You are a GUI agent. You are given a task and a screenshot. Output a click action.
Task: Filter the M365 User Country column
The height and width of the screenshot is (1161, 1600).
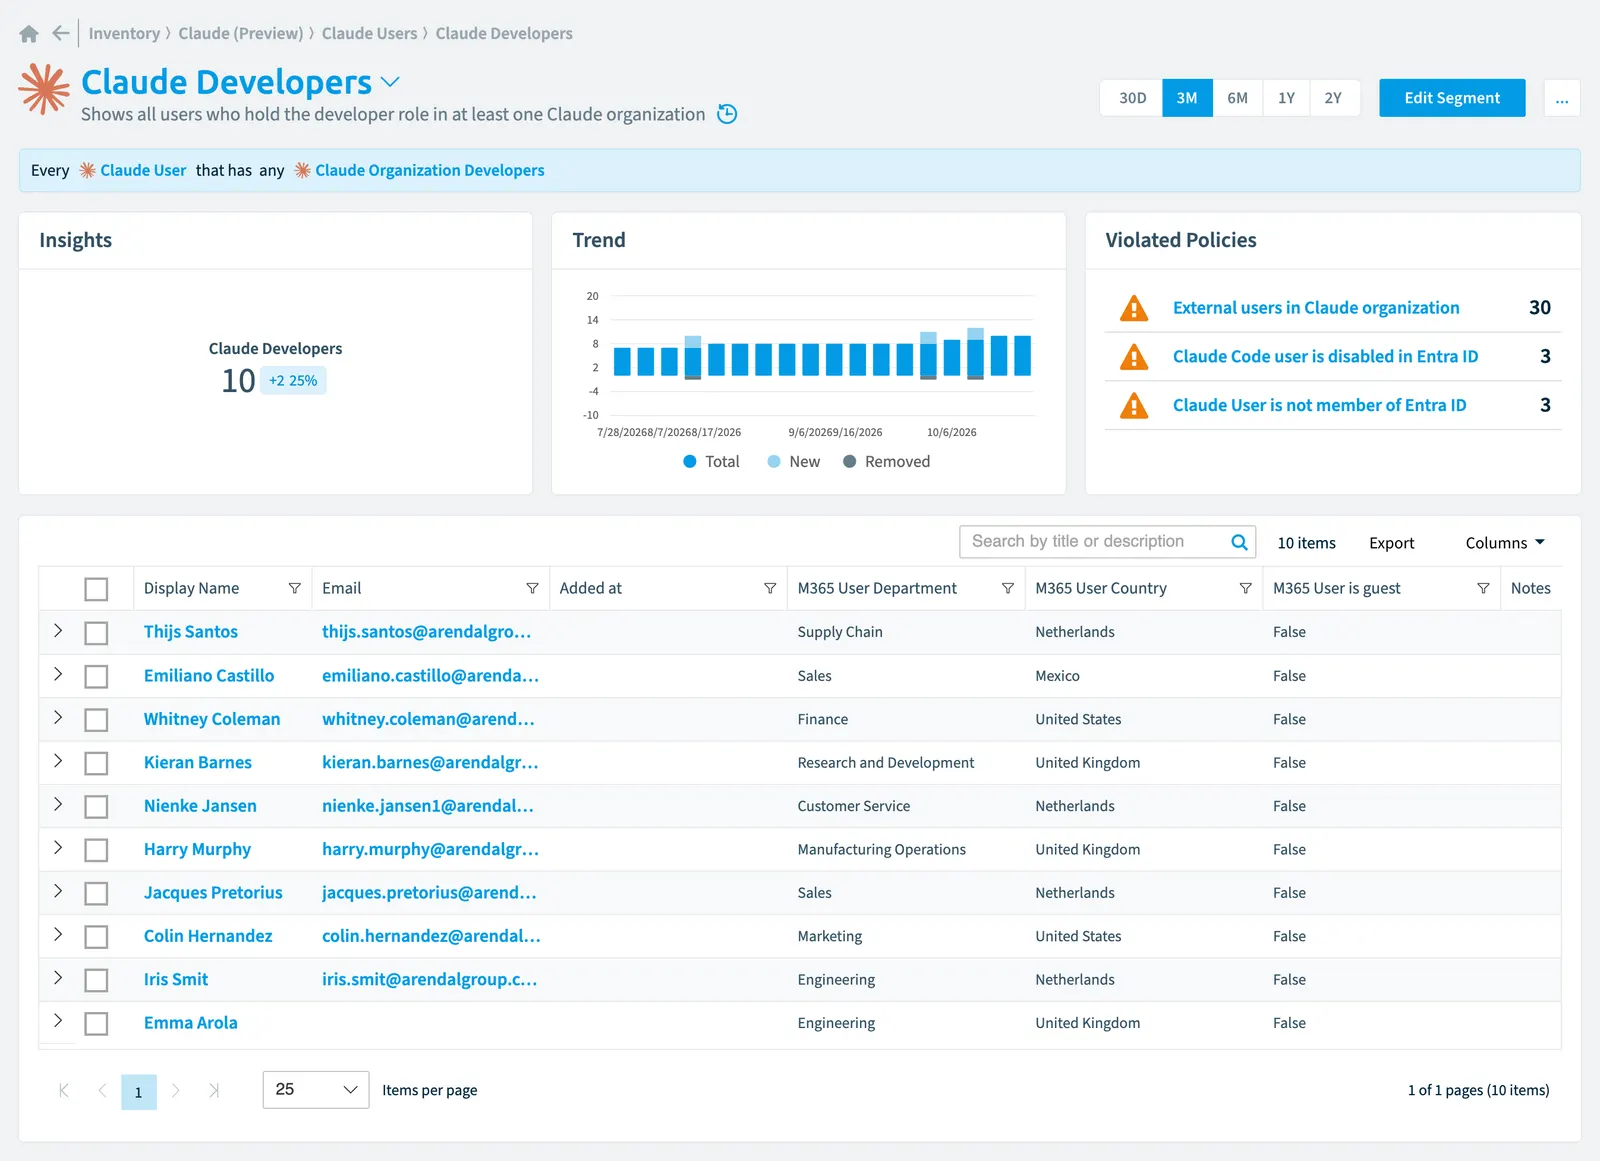(x=1245, y=588)
